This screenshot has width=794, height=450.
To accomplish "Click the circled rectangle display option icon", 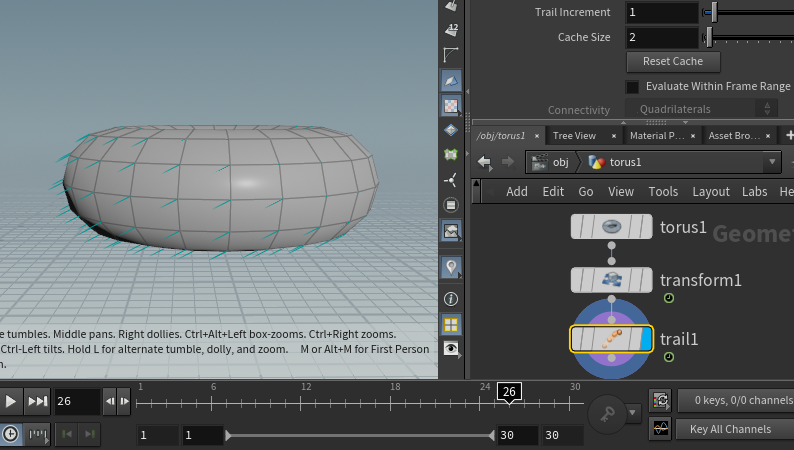I will coord(451,204).
